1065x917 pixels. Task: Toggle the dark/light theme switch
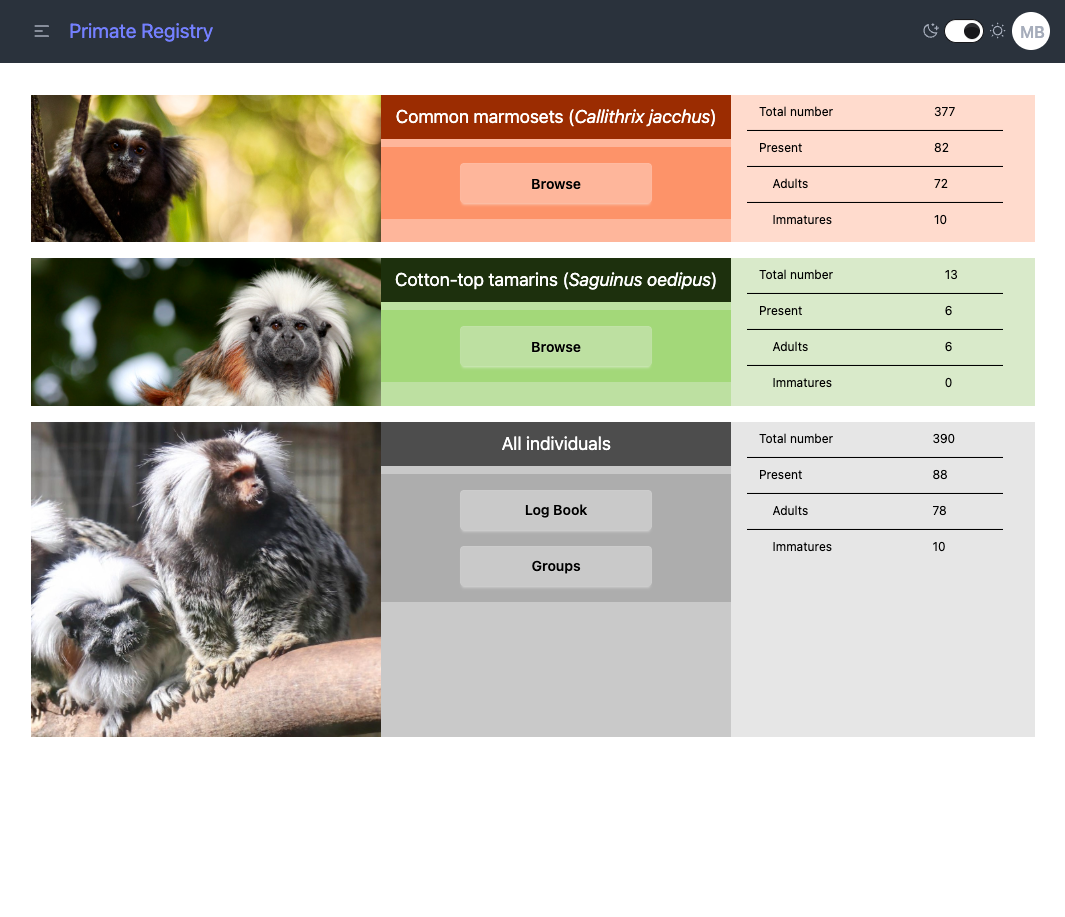coord(963,31)
